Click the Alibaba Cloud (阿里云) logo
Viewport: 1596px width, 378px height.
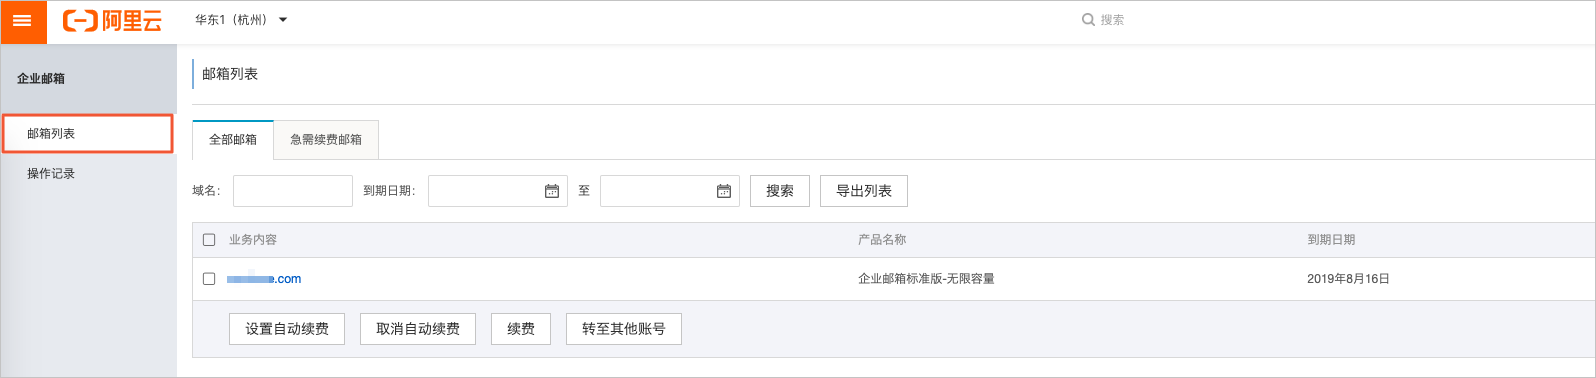point(112,21)
